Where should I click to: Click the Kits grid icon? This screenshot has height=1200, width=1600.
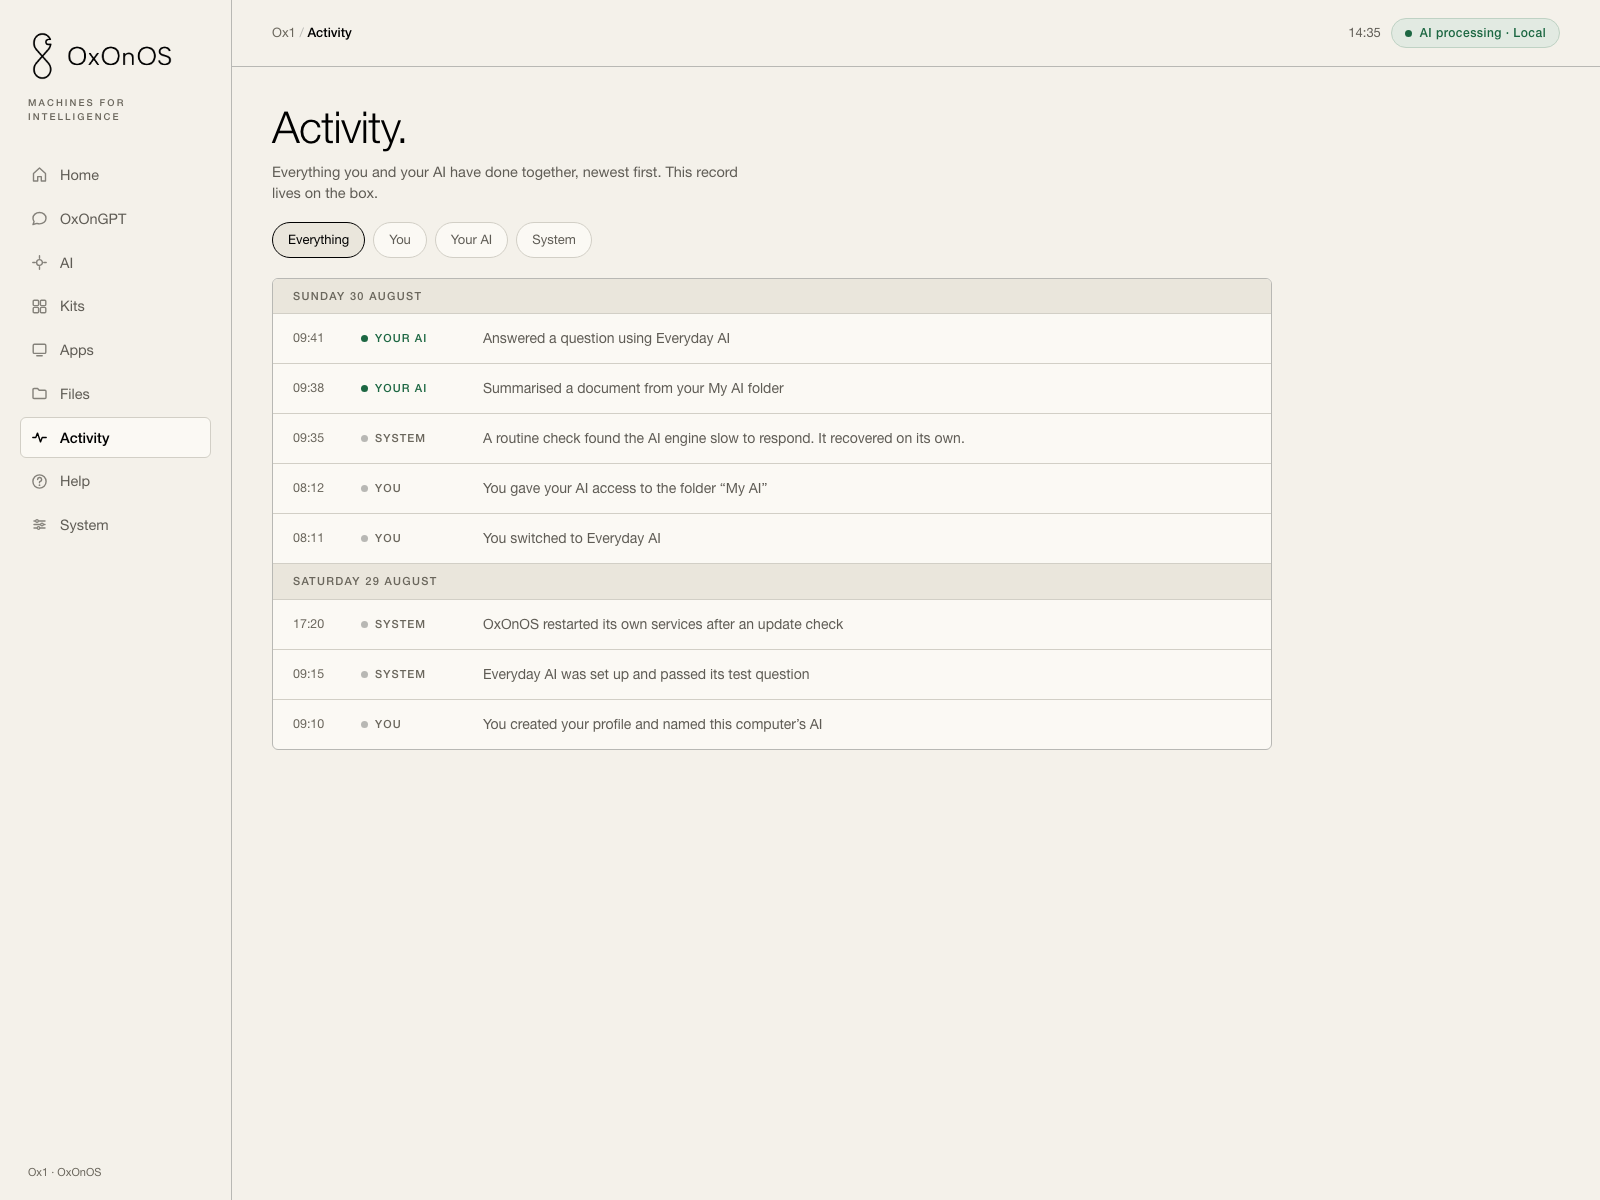(39, 306)
